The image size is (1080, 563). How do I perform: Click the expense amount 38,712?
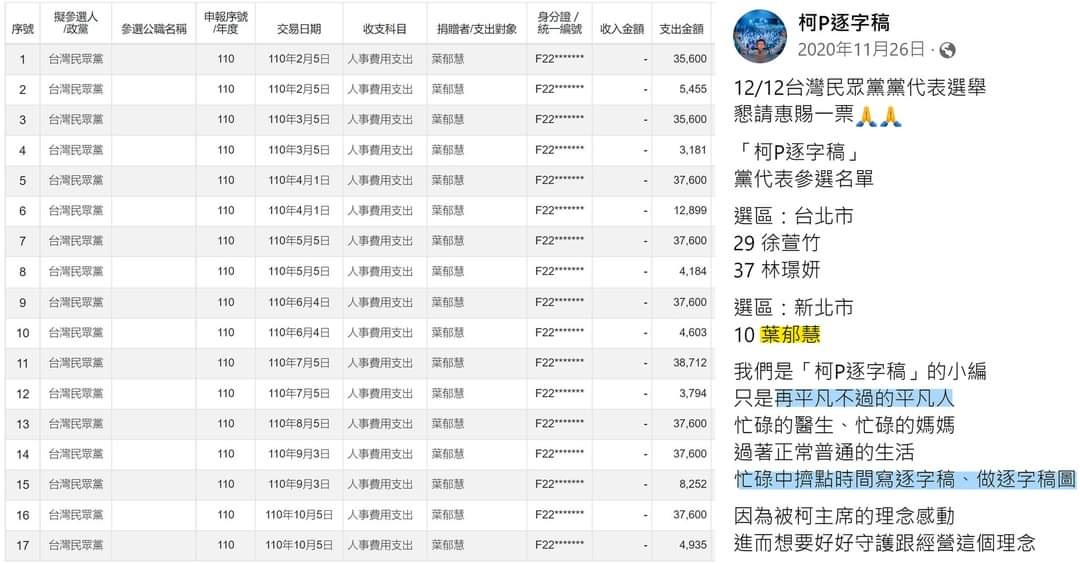690,362
